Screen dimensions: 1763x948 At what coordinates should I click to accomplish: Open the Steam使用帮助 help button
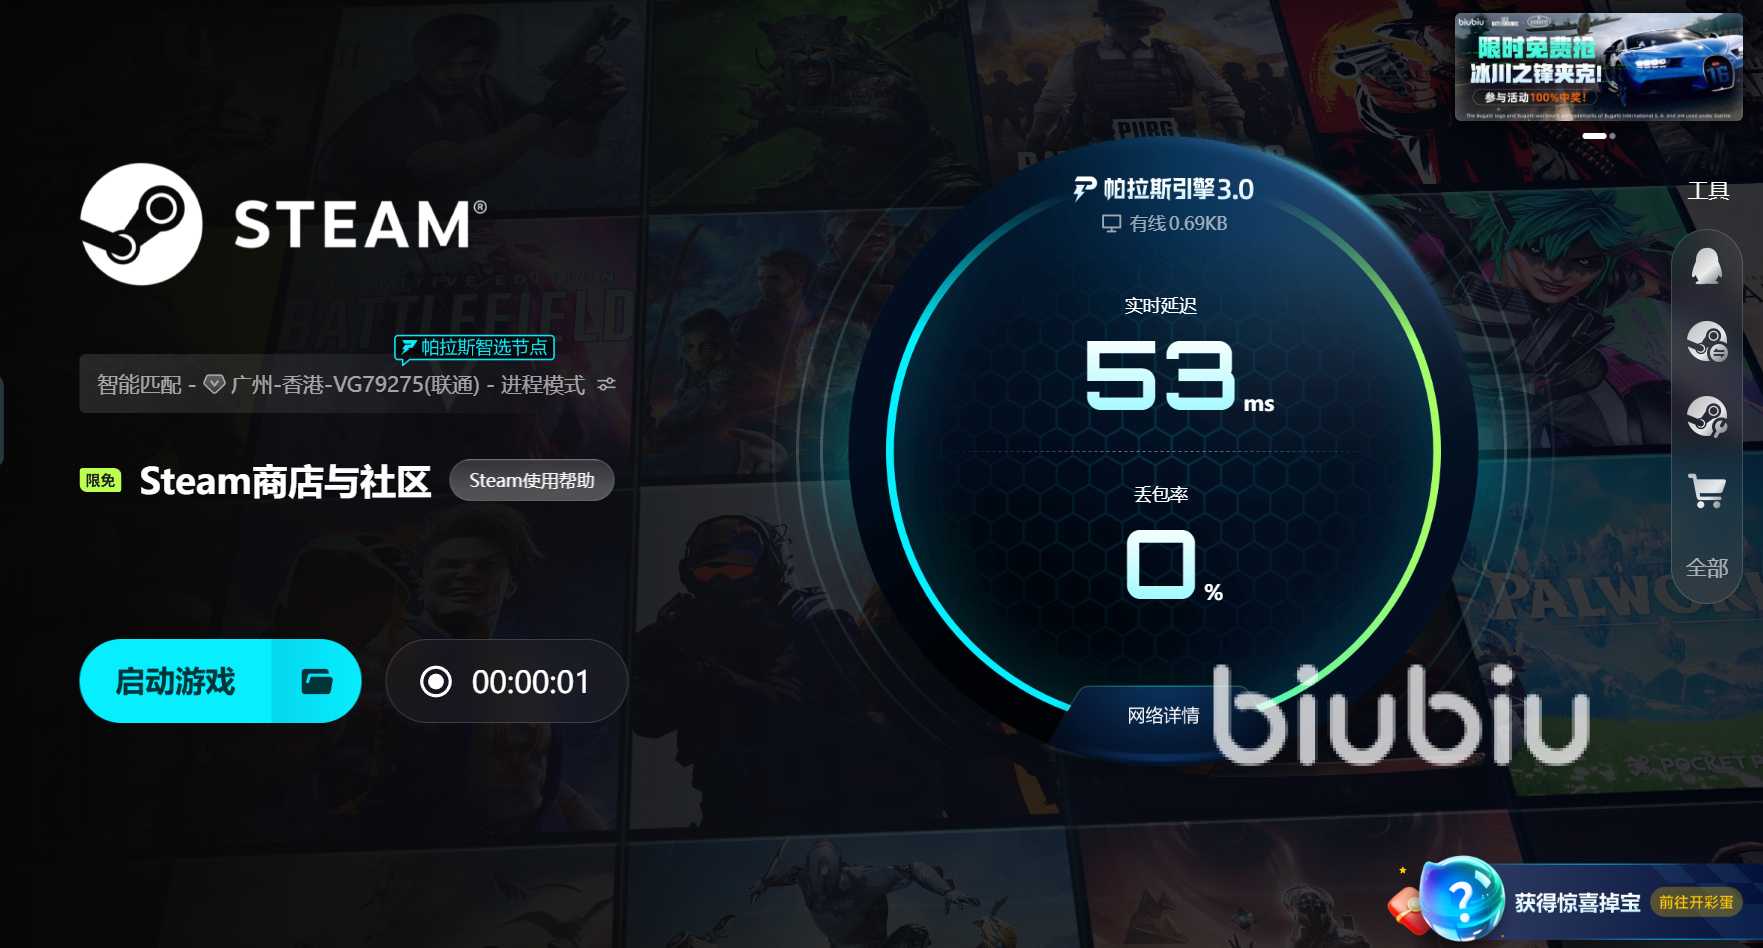532,480
